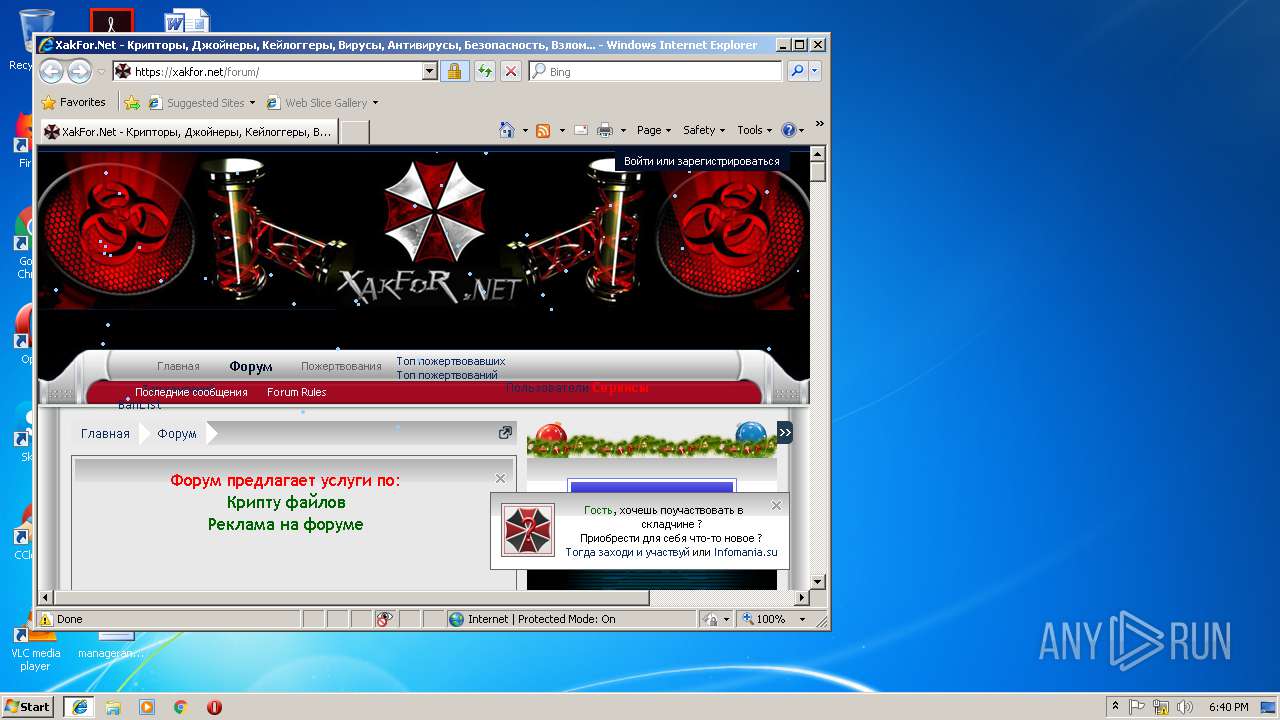Screen dimensions: 1280x720
Task: Open a new blank tab
Action: (x=355, y=132)
